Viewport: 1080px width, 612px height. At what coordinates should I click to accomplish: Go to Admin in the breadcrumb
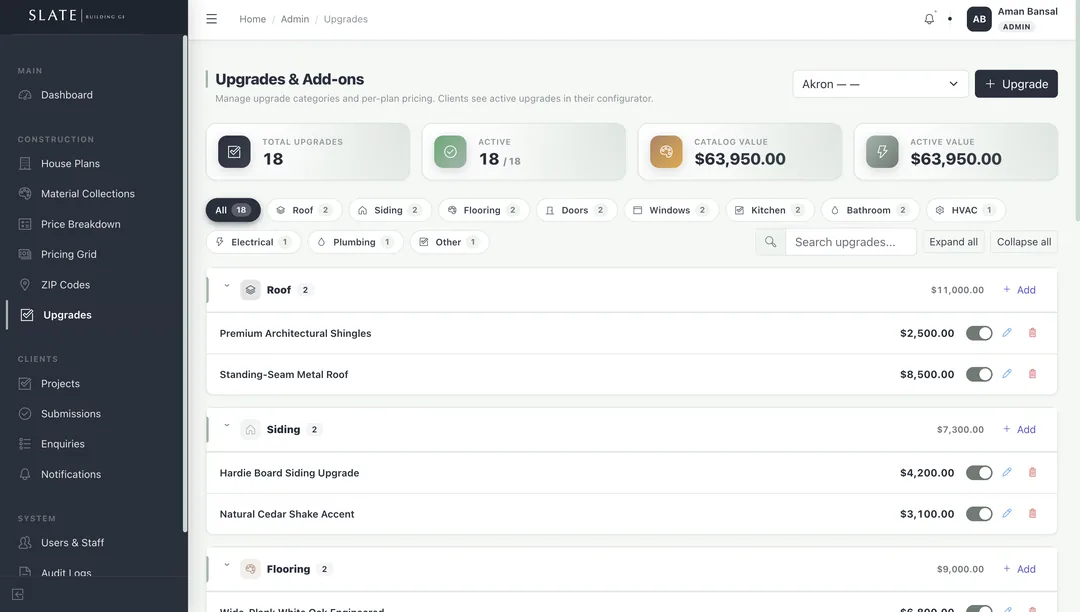[x=295, y=19]
